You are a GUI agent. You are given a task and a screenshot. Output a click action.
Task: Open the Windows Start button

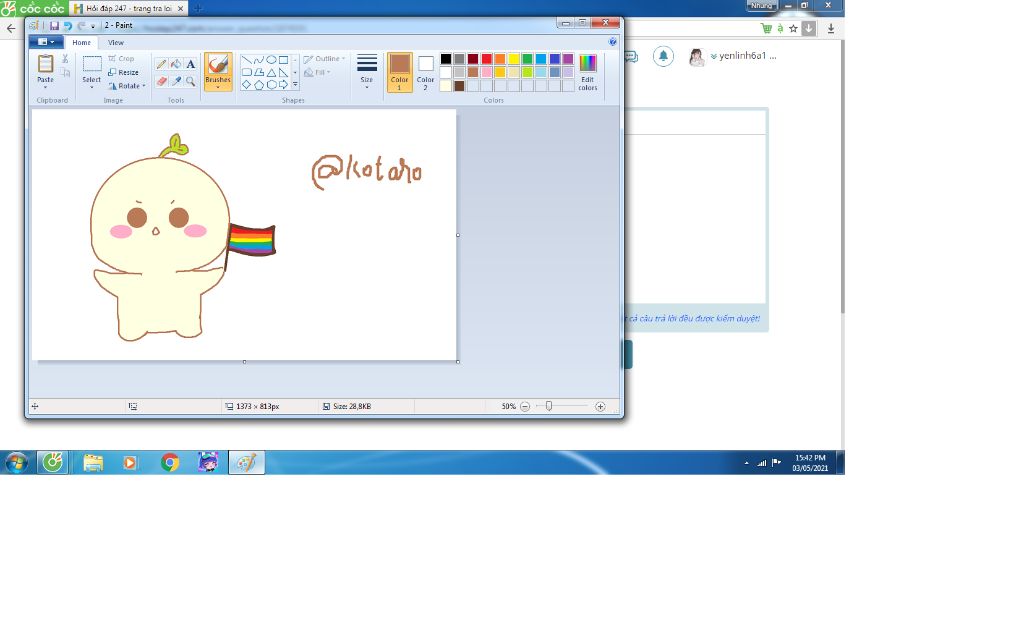(x=16, y=463)
